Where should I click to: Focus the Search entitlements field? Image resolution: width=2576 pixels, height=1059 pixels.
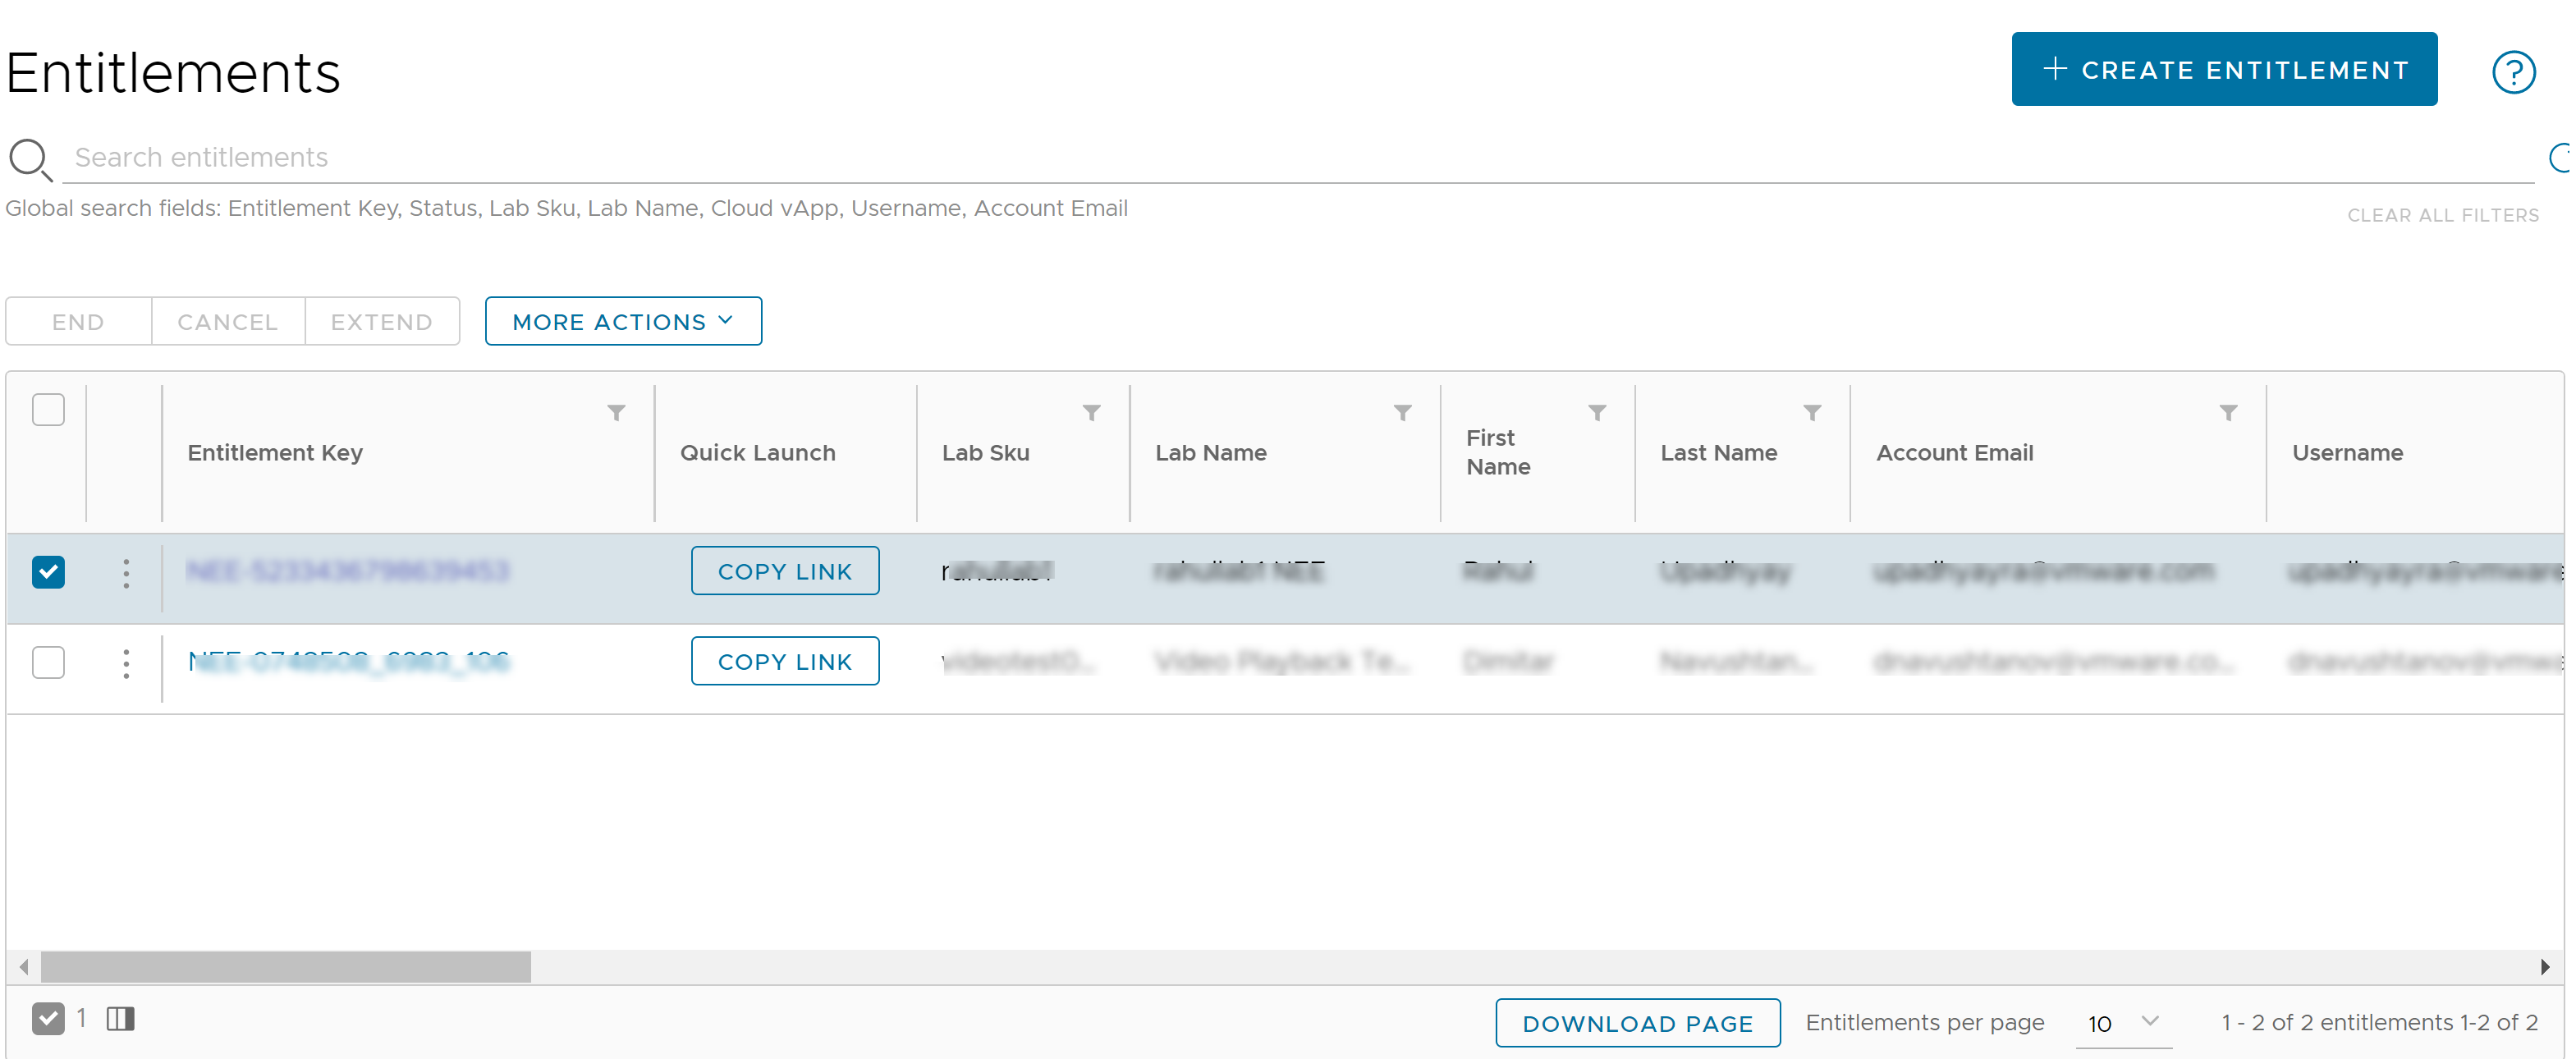click(1298, 158)
